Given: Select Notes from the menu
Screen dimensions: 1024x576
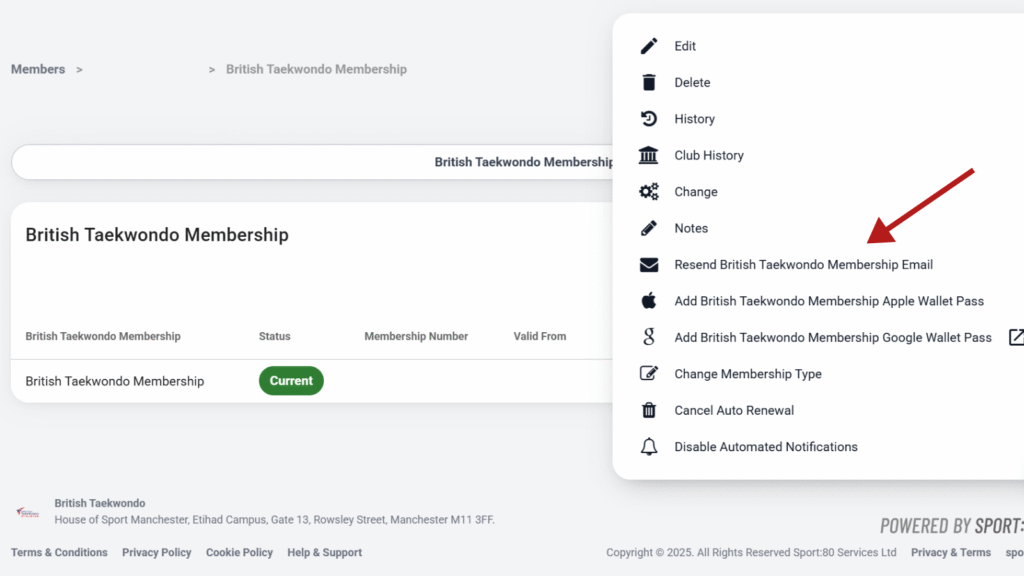Looking at the screenshot, I should [x=690, y=228].
